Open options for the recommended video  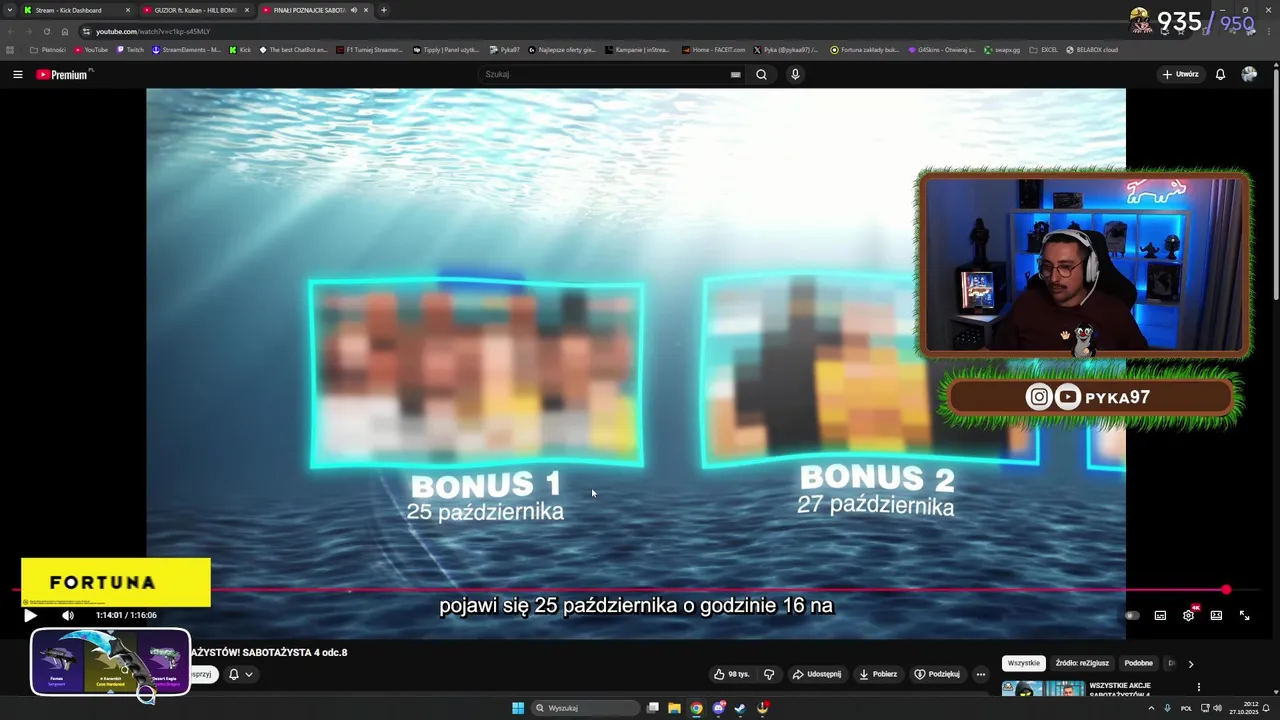1198,687
